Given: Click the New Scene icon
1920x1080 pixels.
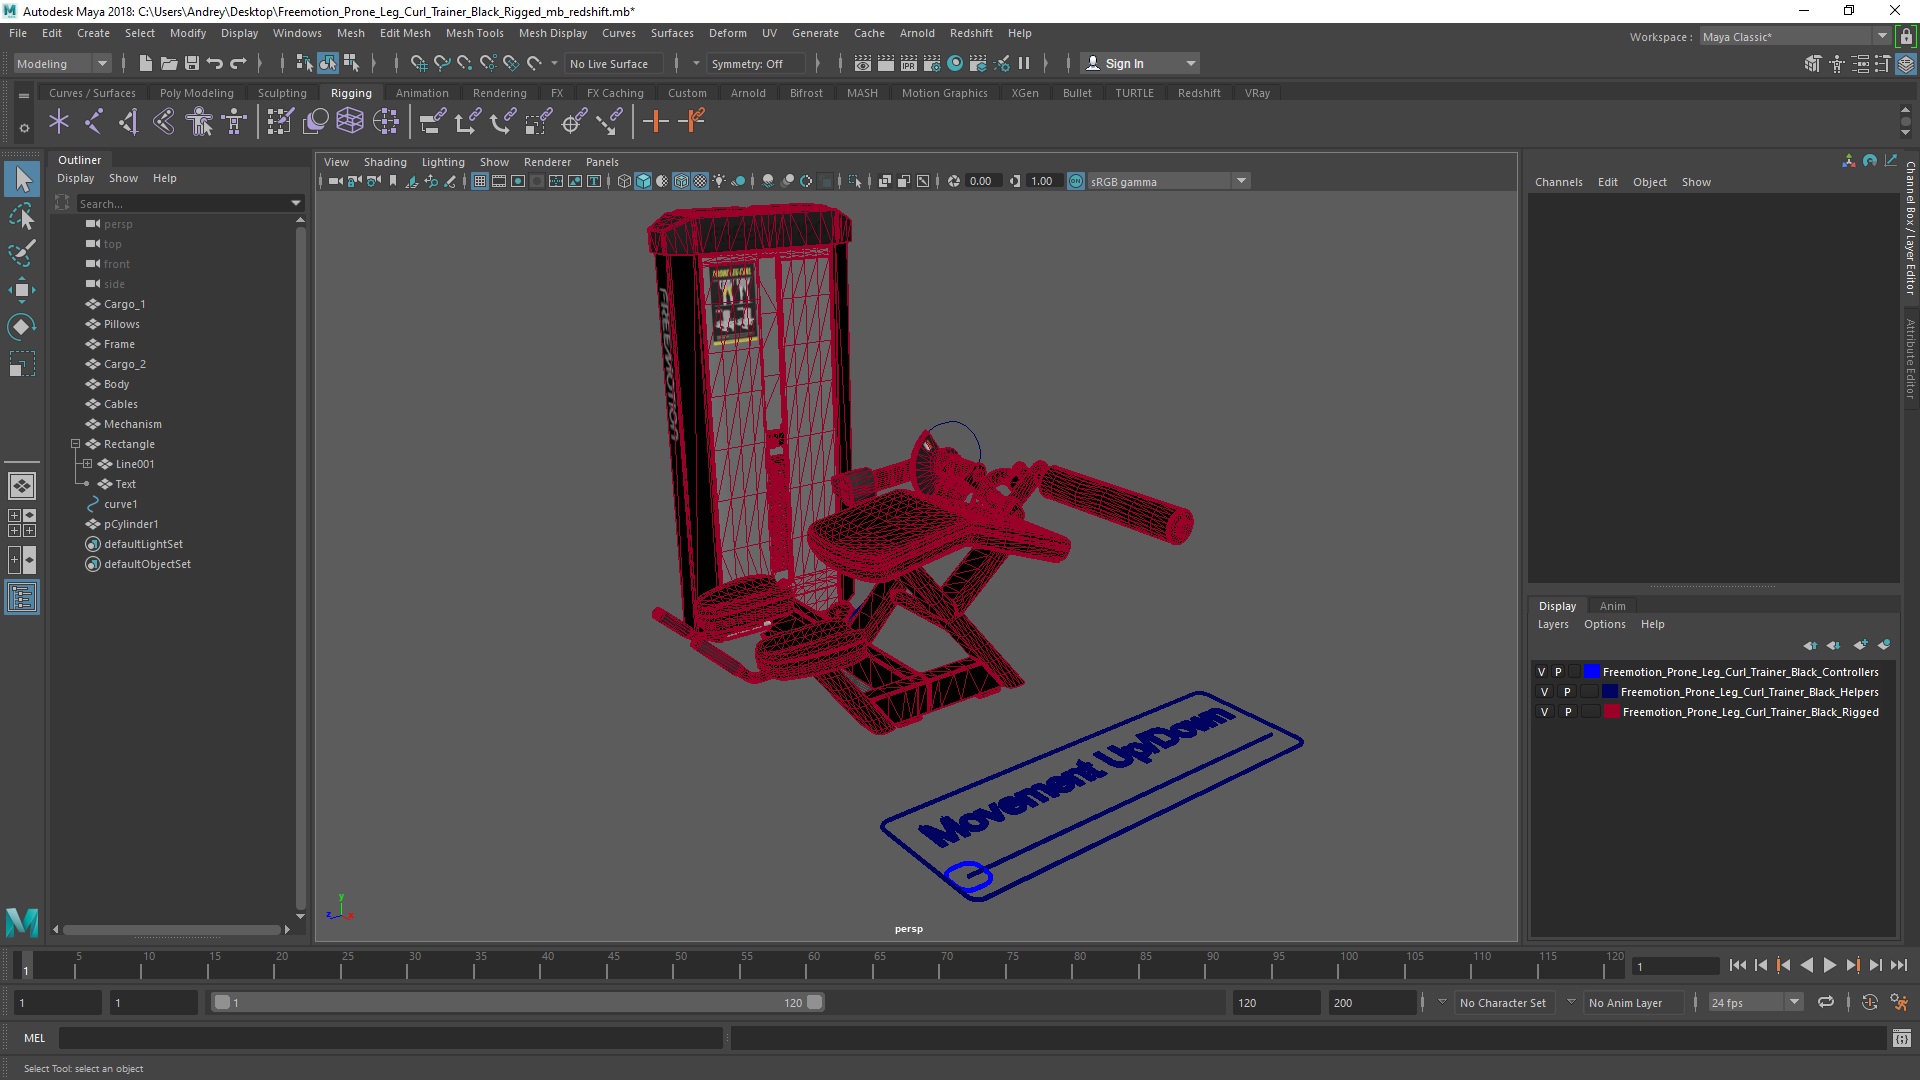Looking at the screenshot, I should pos(145,63).
